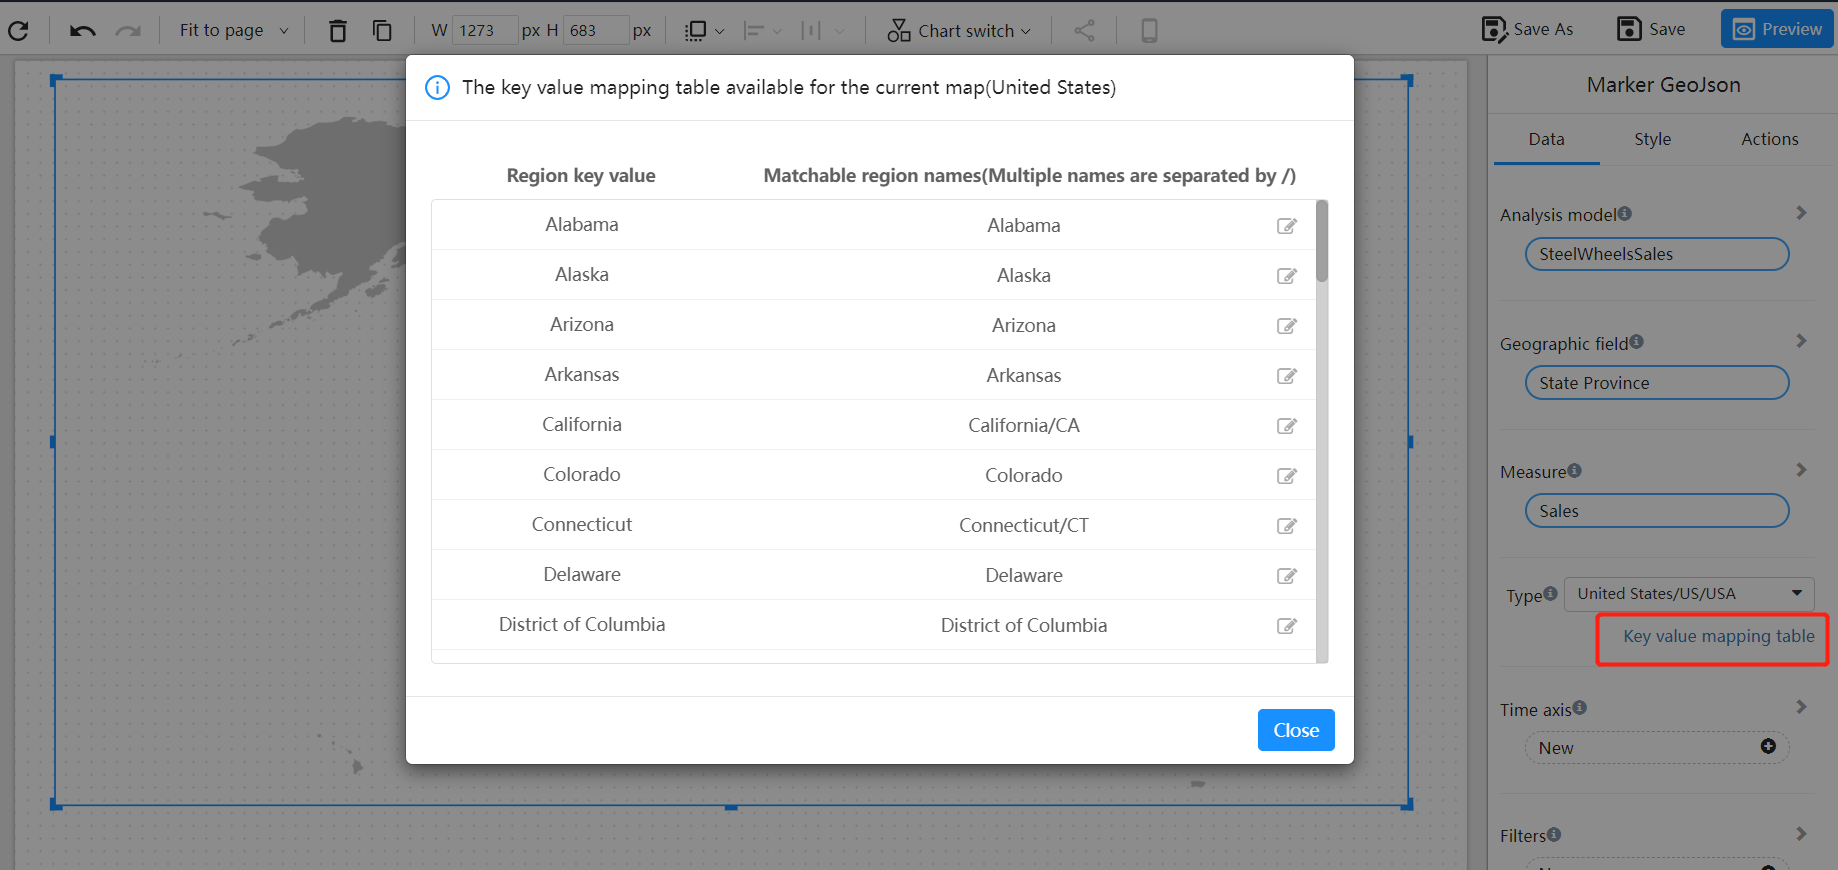Image resolution: width=1838 pixels, height=870 pixels.
Task: Edit matchable names for Colorado
Action: [1287, 476]
